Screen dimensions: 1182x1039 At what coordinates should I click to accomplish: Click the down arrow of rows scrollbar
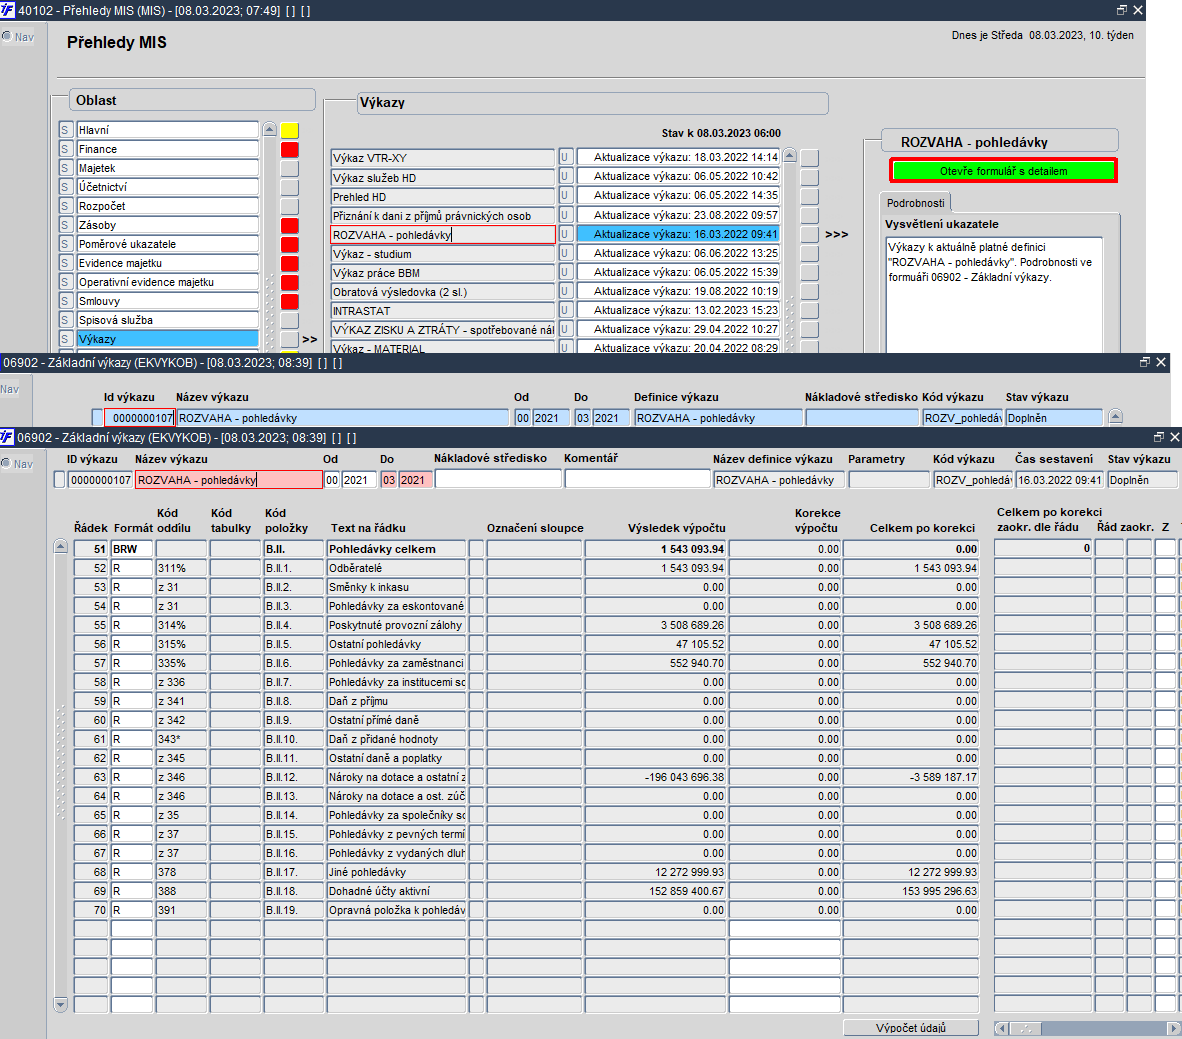point(61,1004)
